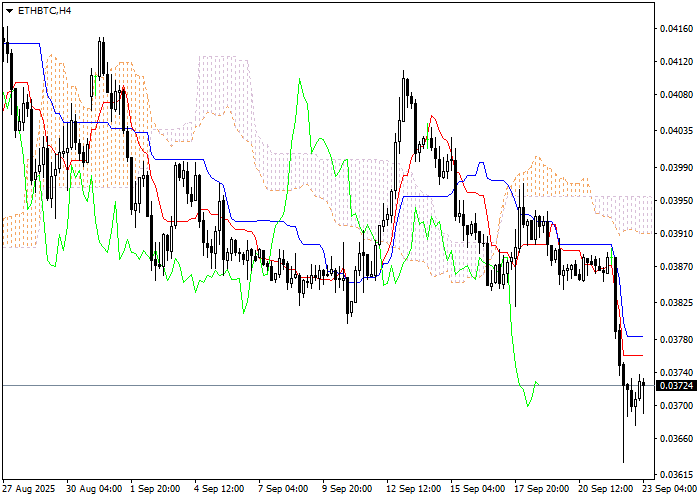This screenshot has height=500, width=700.
Task: Click the 0.03870 price axis label
Action: [x=676, y=267]
